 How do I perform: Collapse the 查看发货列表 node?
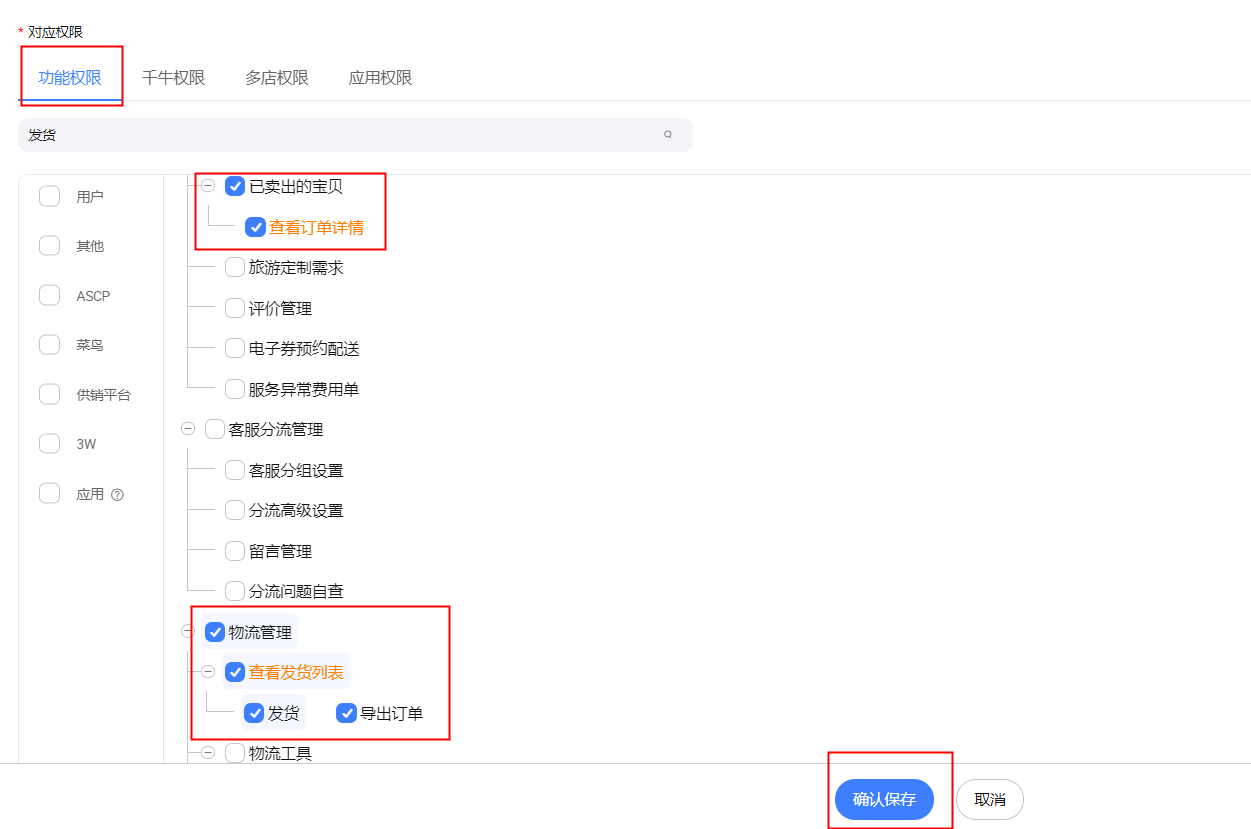click(x=208, y=672)
